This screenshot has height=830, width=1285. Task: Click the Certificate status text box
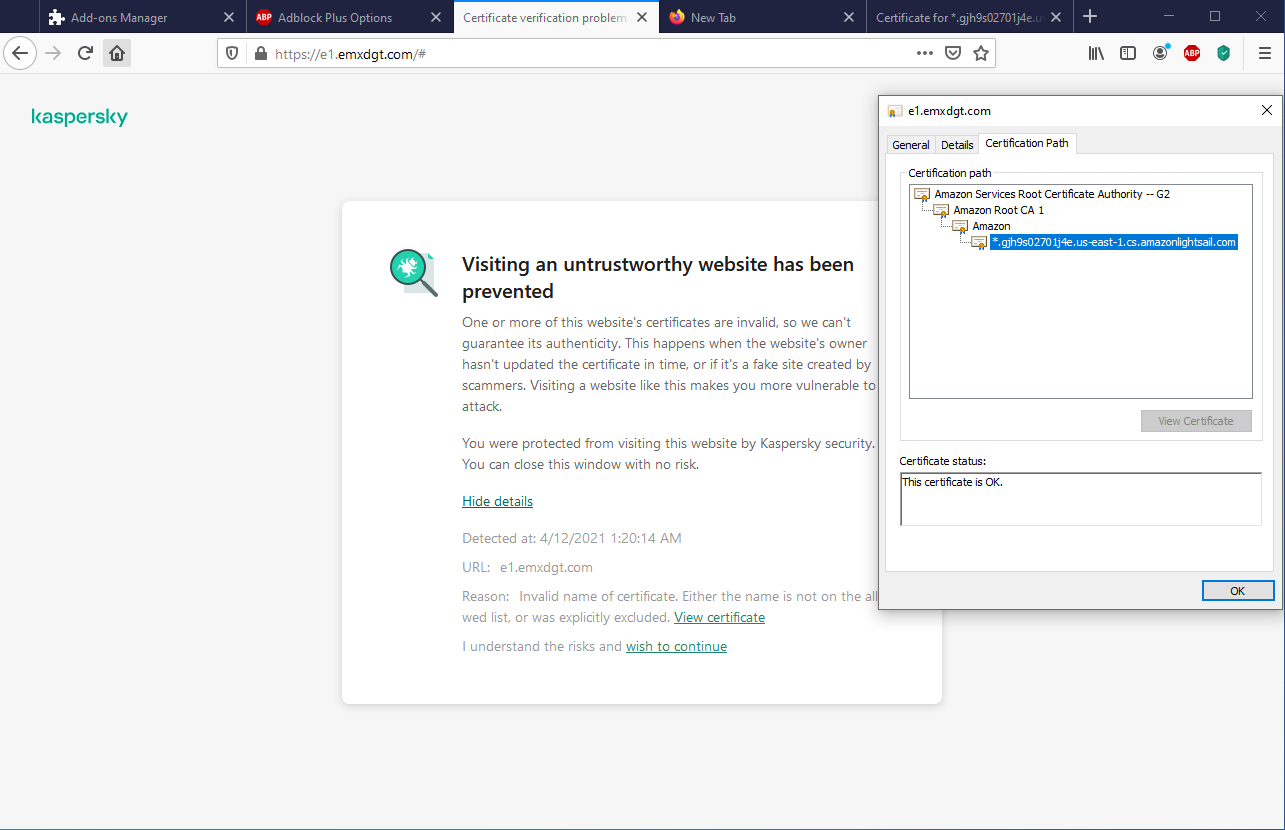(x=1081, y=499)
